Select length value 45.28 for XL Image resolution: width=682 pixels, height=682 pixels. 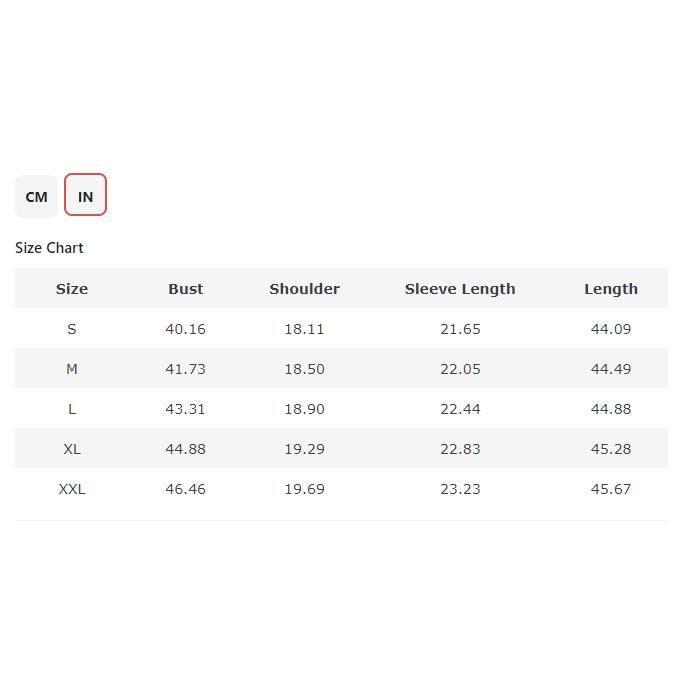click(611, 449)
